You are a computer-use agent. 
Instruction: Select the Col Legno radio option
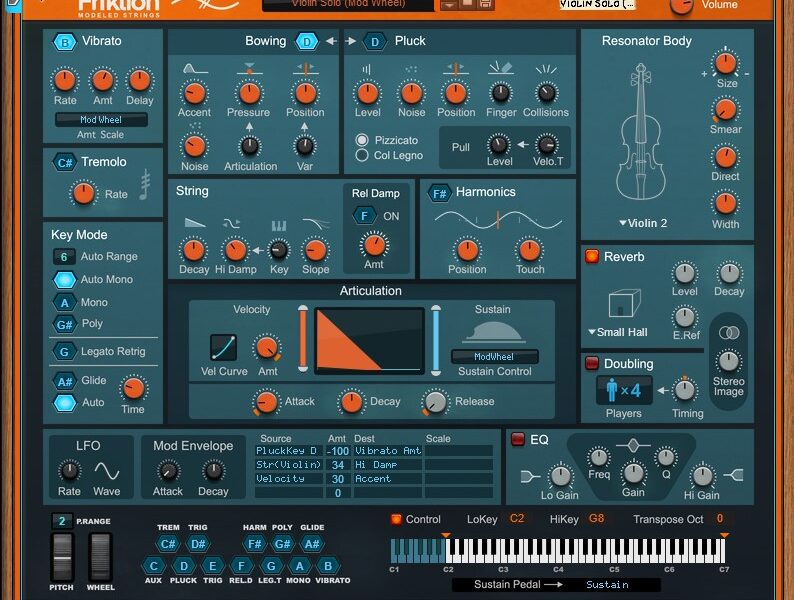(x=362, y=155)
